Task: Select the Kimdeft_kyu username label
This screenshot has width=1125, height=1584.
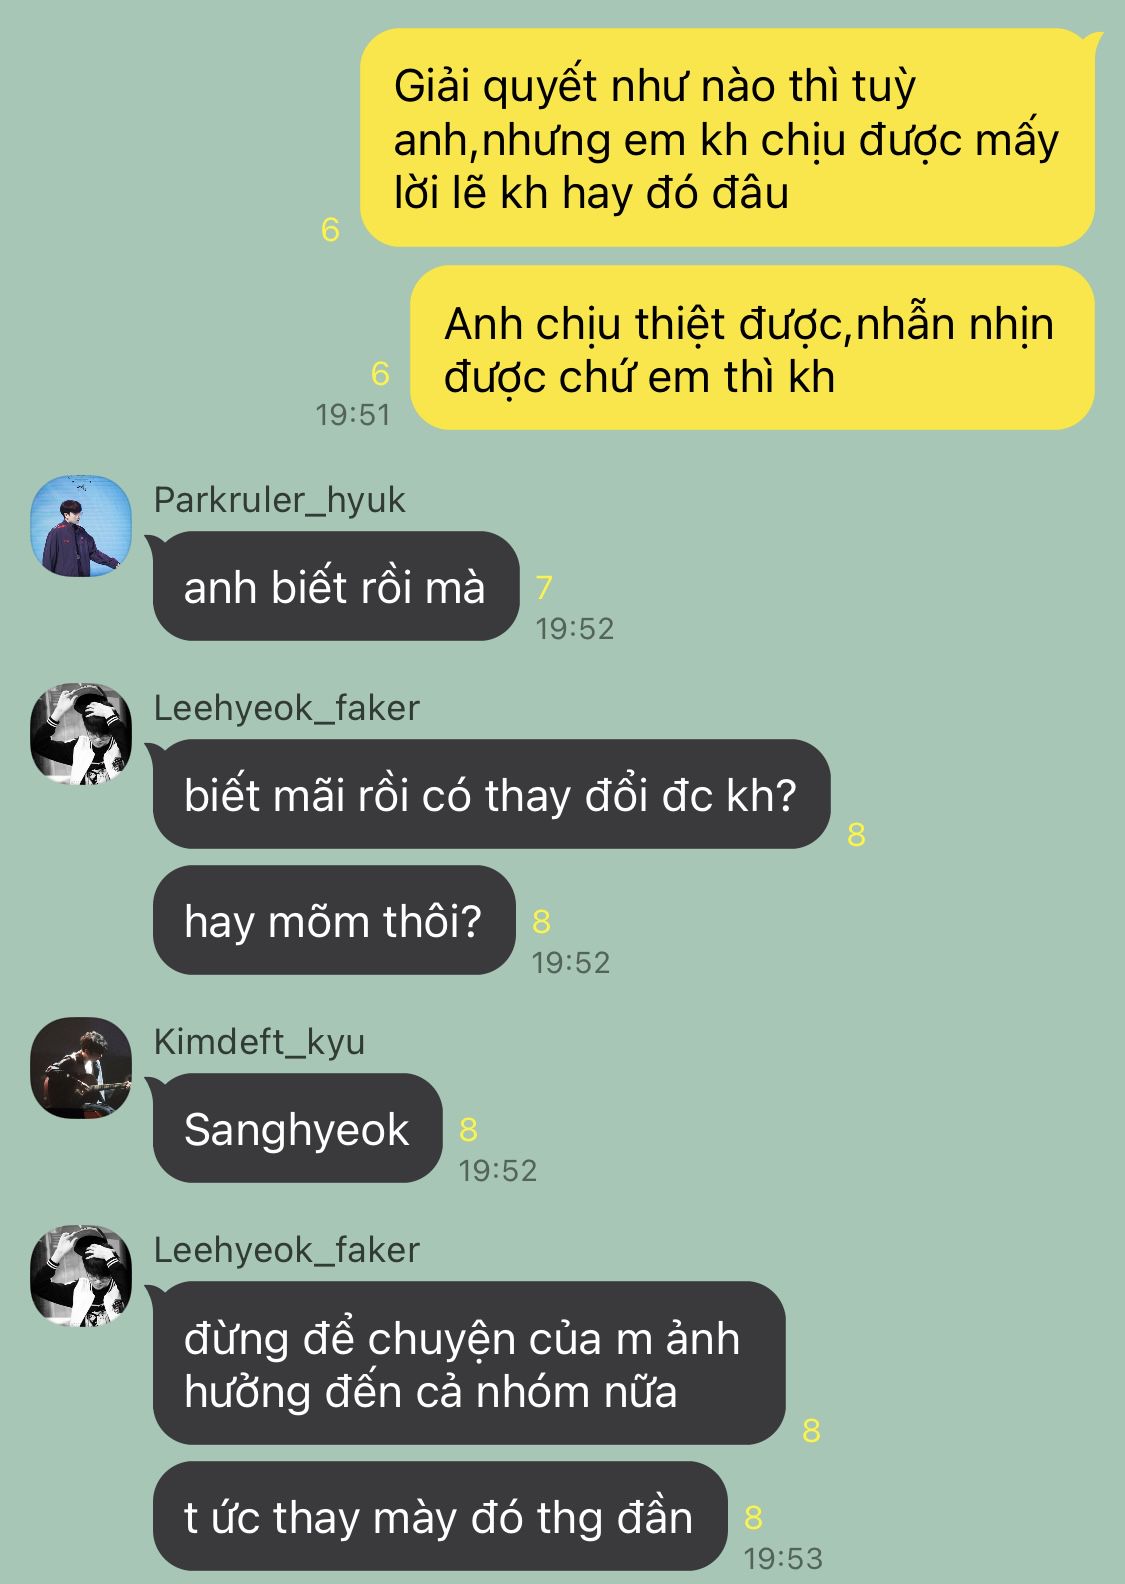Action: [x=259, y=1041]
